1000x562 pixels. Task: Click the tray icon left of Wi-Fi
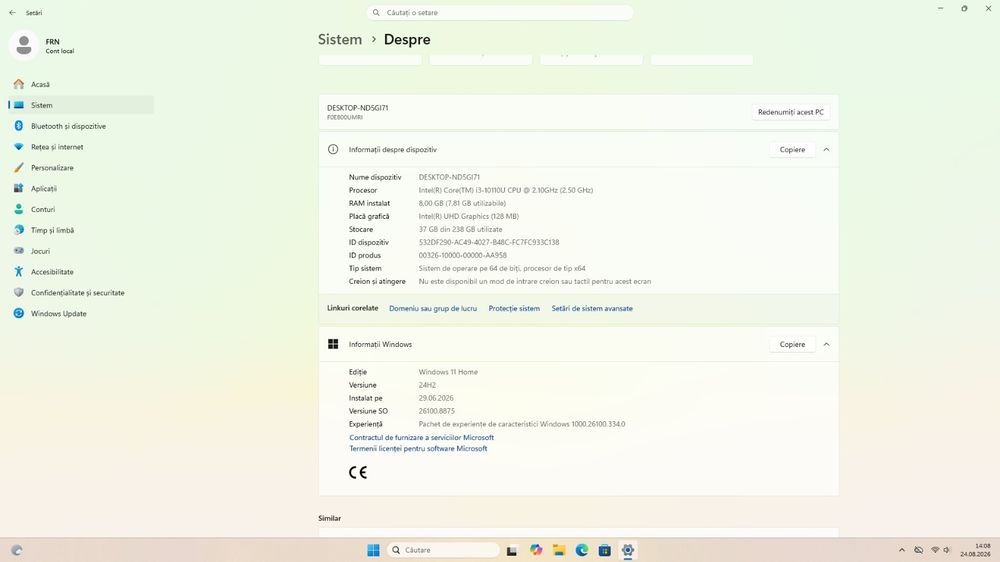tap(918, 550)
